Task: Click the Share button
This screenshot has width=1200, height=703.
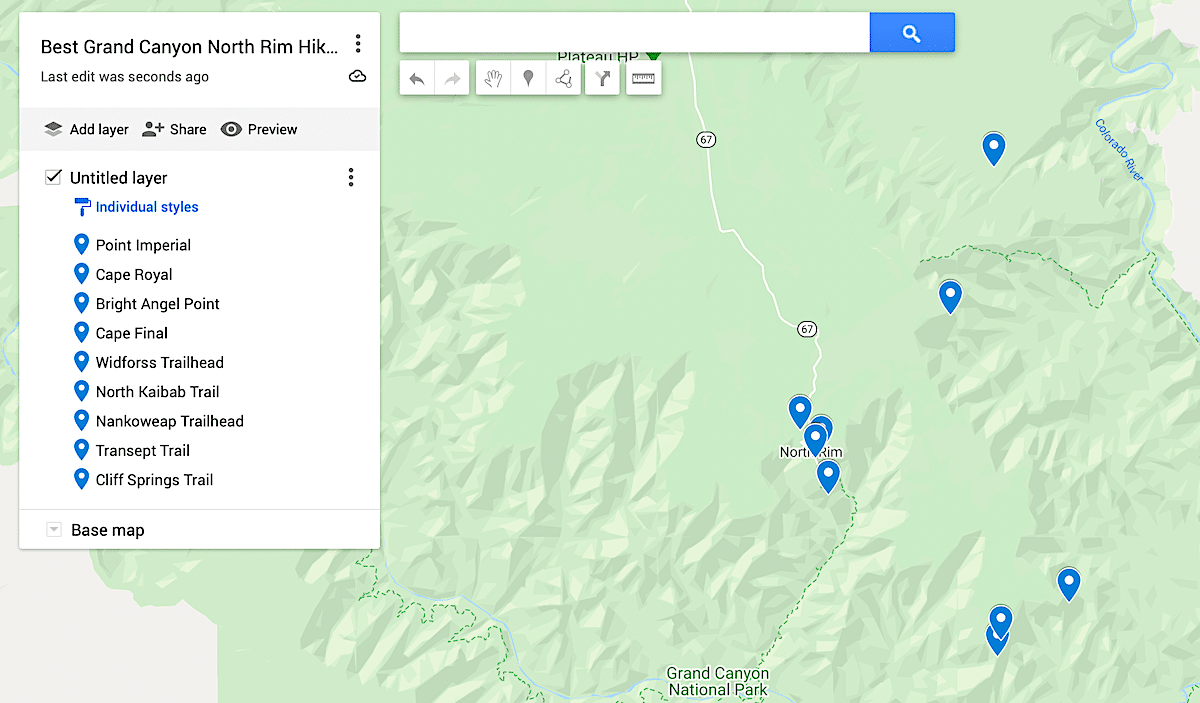Action: (174, 129)
